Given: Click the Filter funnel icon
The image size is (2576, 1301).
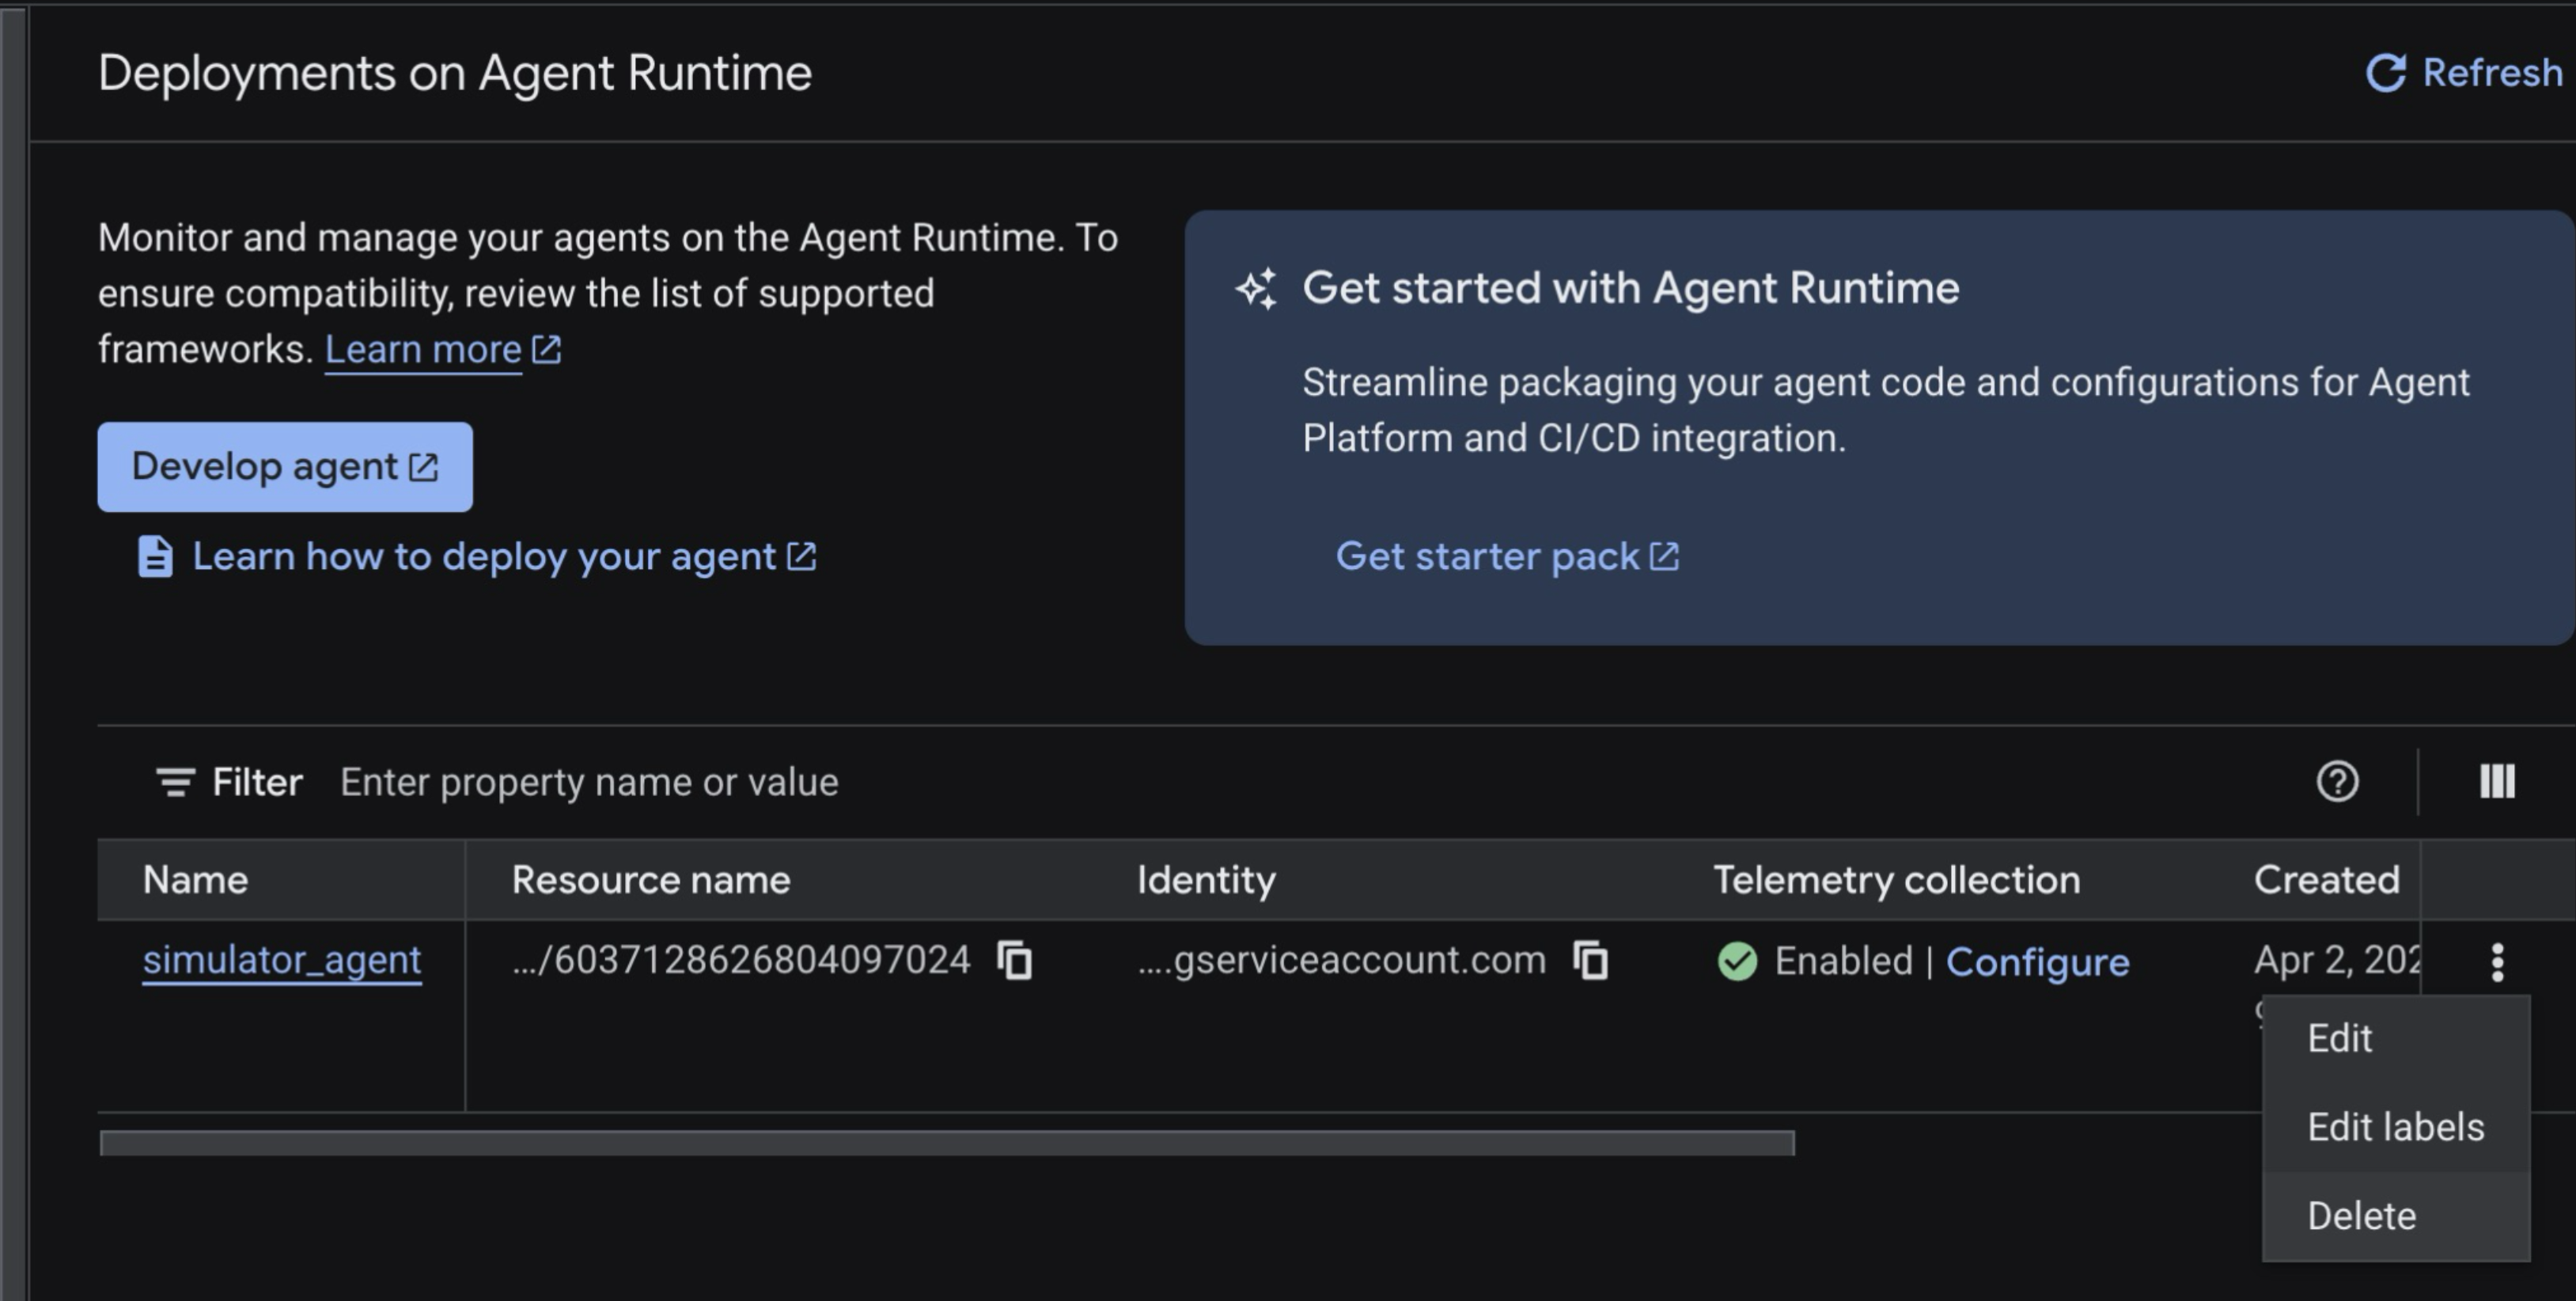Looking at the screenshot, I should coord(175,782).
